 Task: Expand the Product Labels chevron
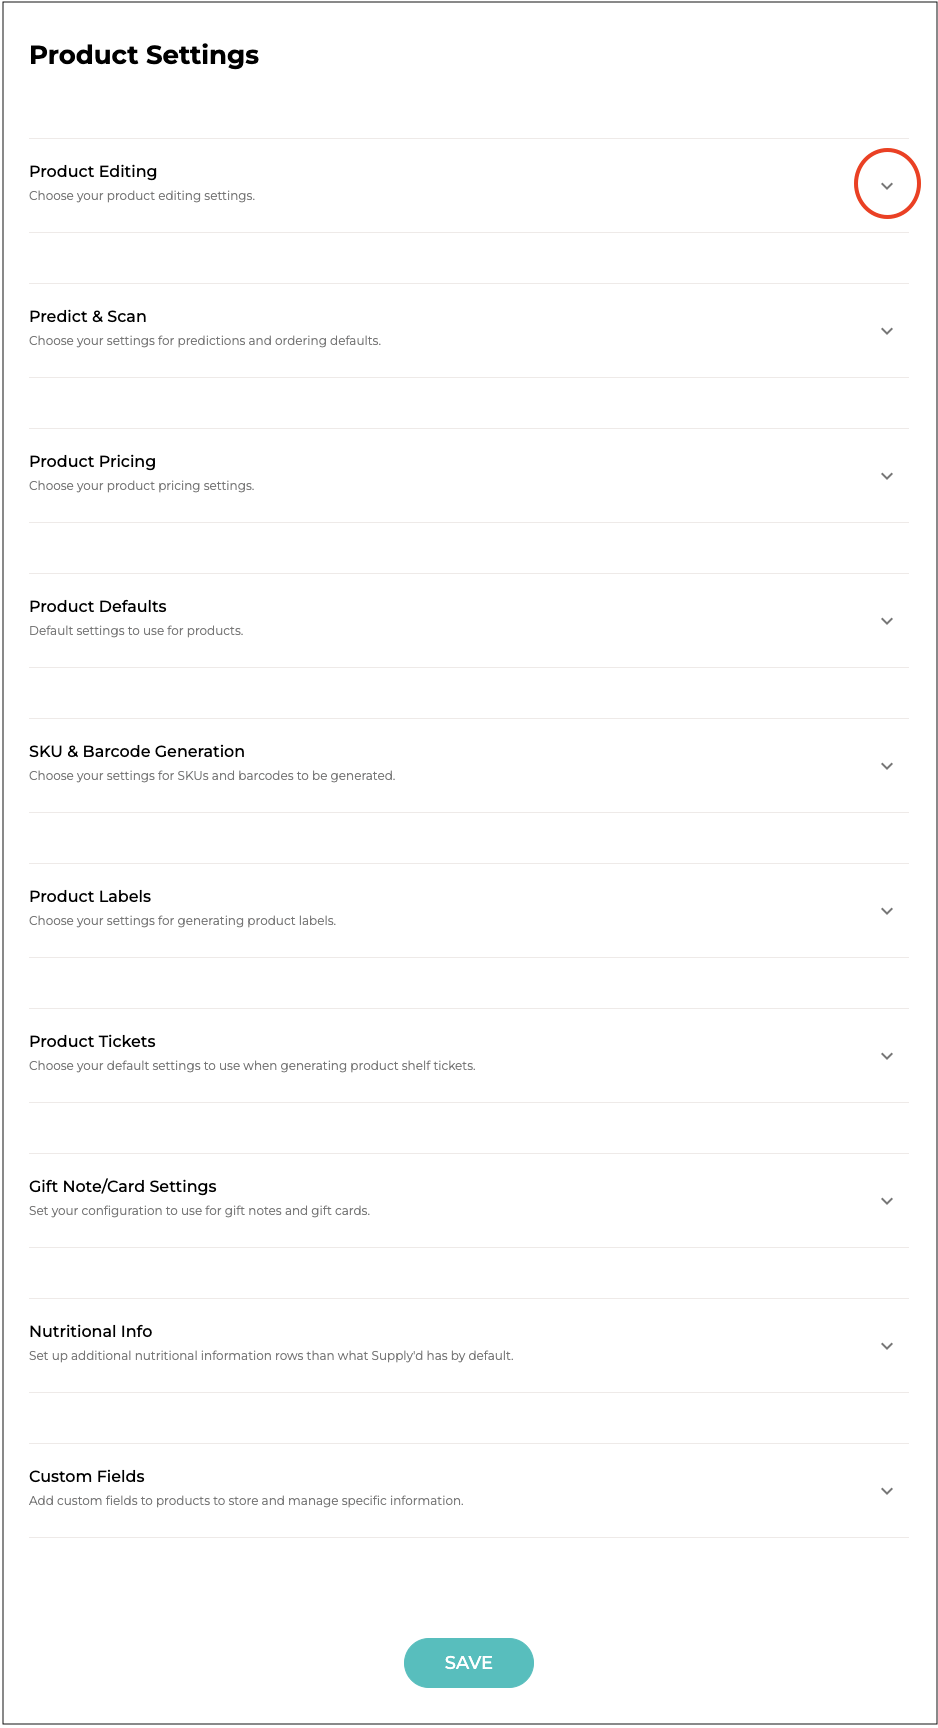[886, 911]
